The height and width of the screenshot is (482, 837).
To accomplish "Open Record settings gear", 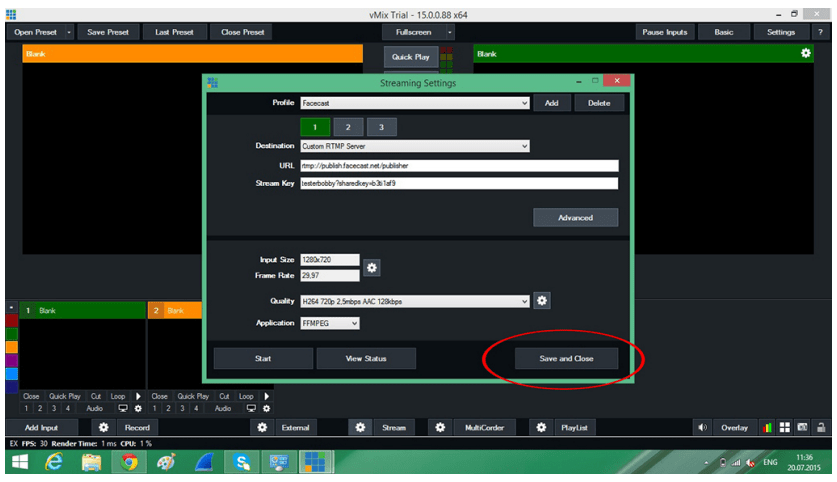I will click(x=104, y=427).
